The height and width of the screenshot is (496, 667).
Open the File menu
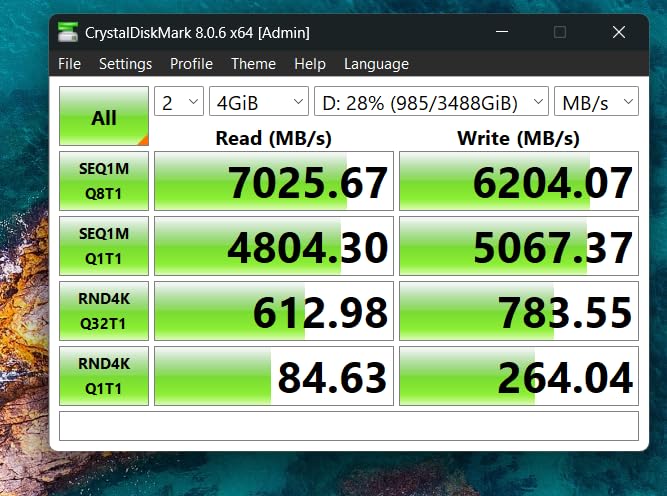tap(70, 64)
